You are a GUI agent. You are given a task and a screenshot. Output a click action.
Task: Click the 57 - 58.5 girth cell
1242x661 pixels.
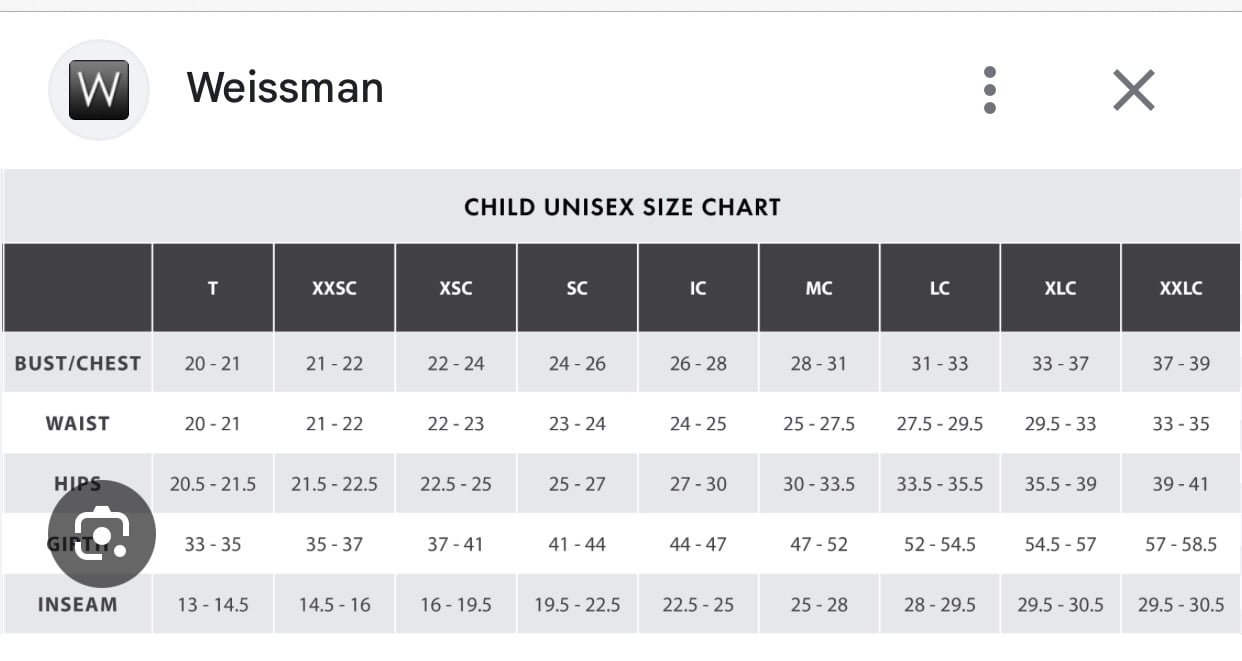tap(1181, 544)
